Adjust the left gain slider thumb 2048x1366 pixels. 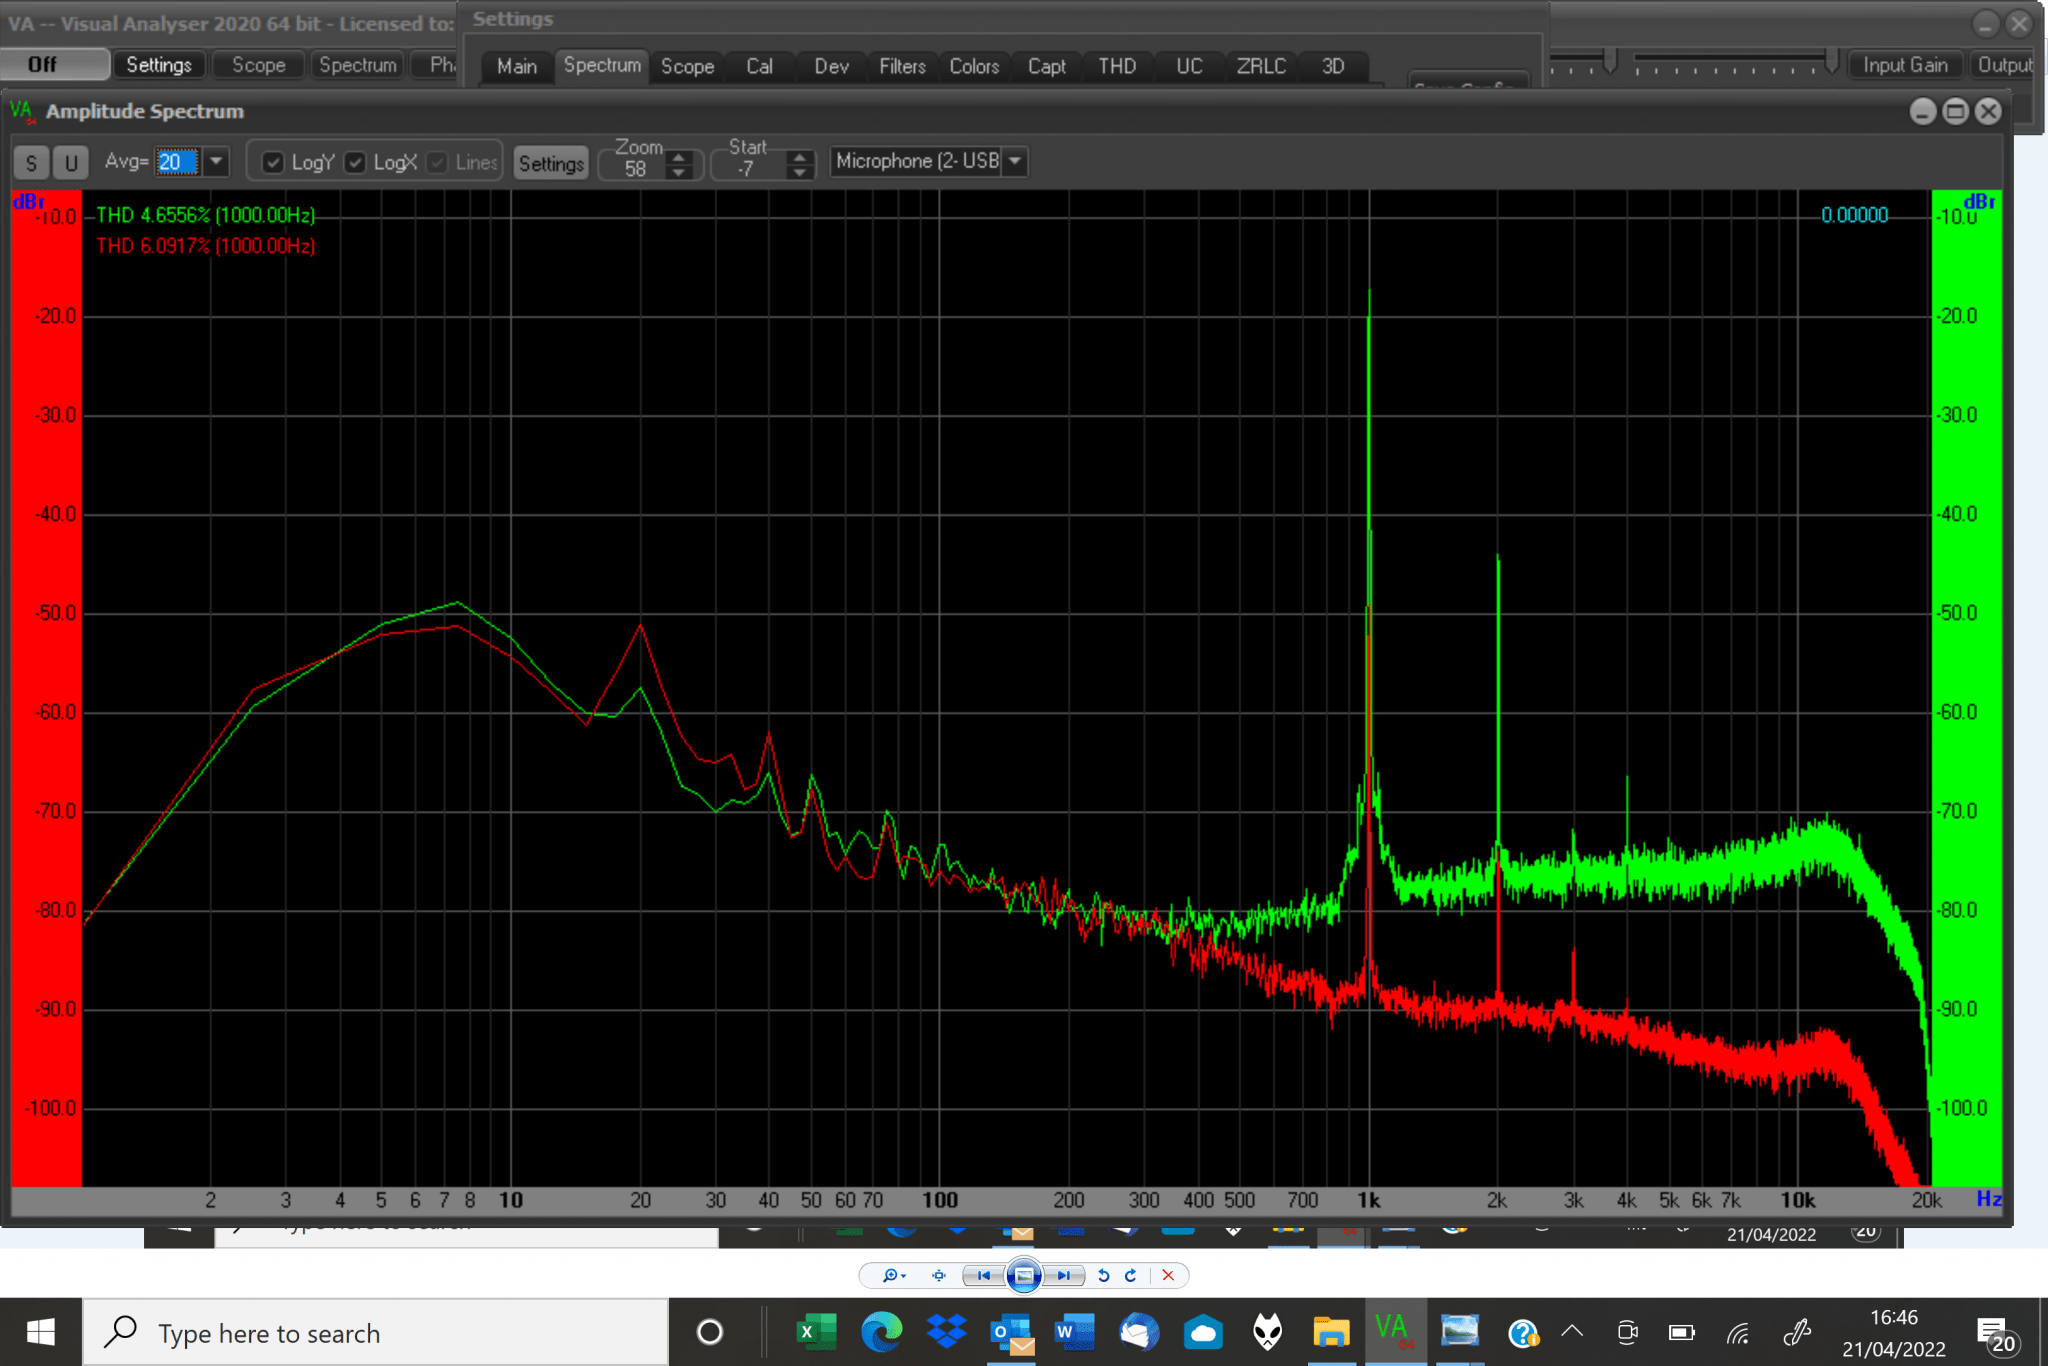pyautogui.click(x=1609, y=60)
